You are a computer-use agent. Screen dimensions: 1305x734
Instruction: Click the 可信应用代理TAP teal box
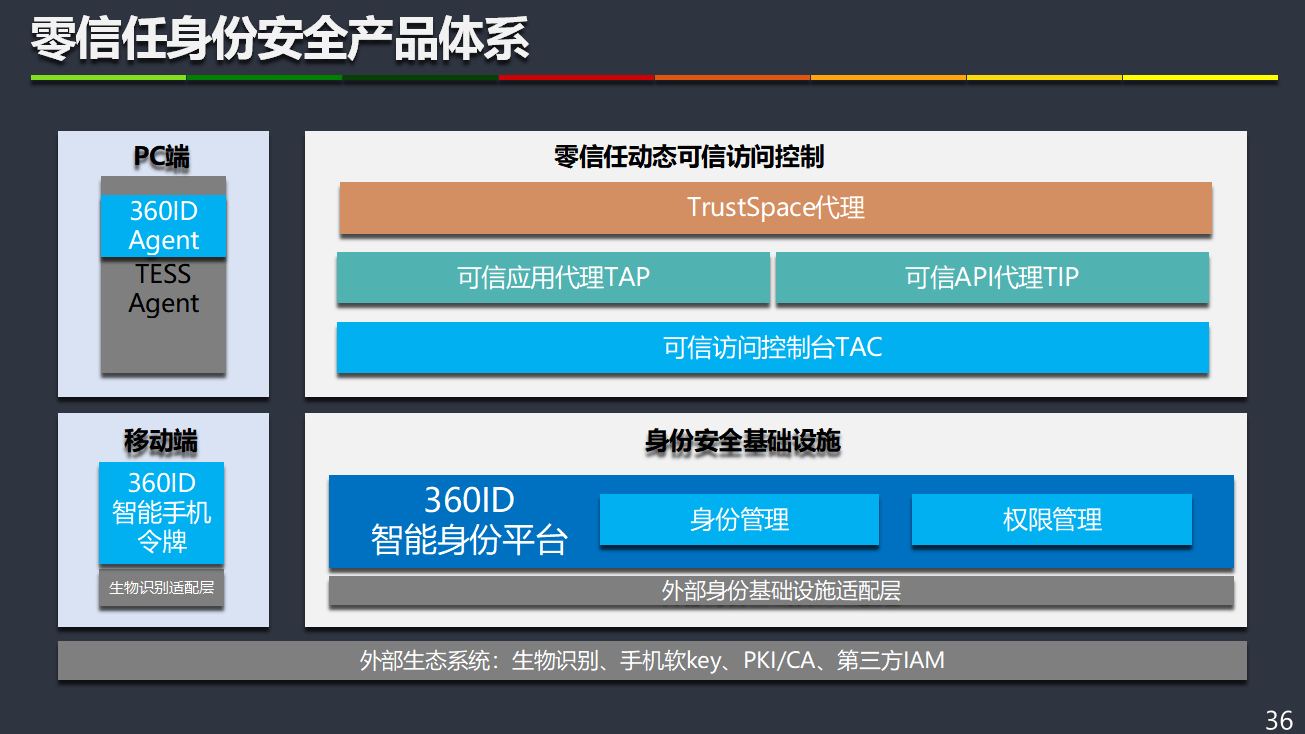tap(553, 277)
